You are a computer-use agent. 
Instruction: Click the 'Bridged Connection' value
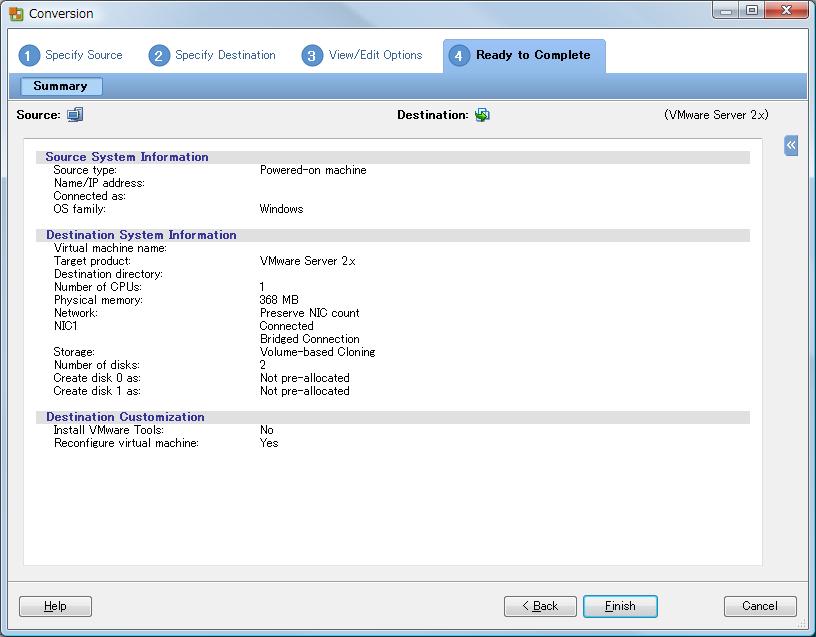pos(310,339)
